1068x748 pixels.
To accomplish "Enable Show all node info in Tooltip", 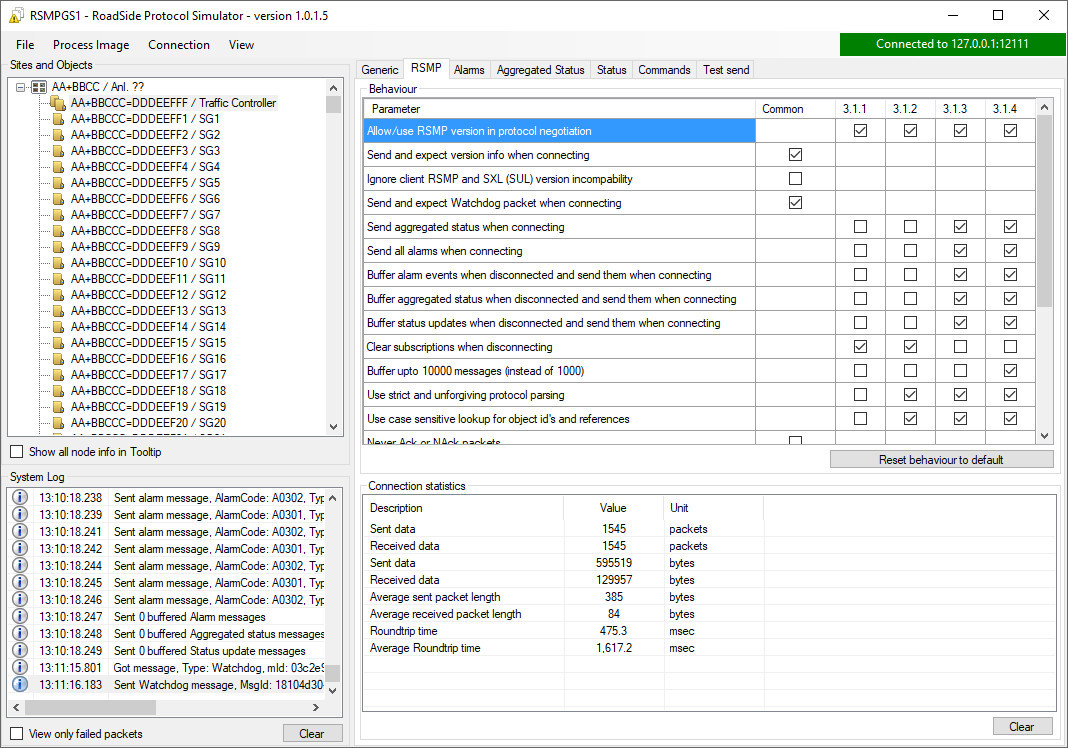I will tap(17, 452).
